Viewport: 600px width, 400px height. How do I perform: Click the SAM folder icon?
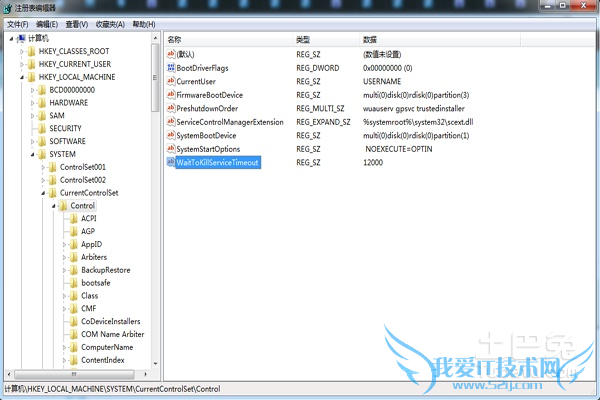coord(42,116)
